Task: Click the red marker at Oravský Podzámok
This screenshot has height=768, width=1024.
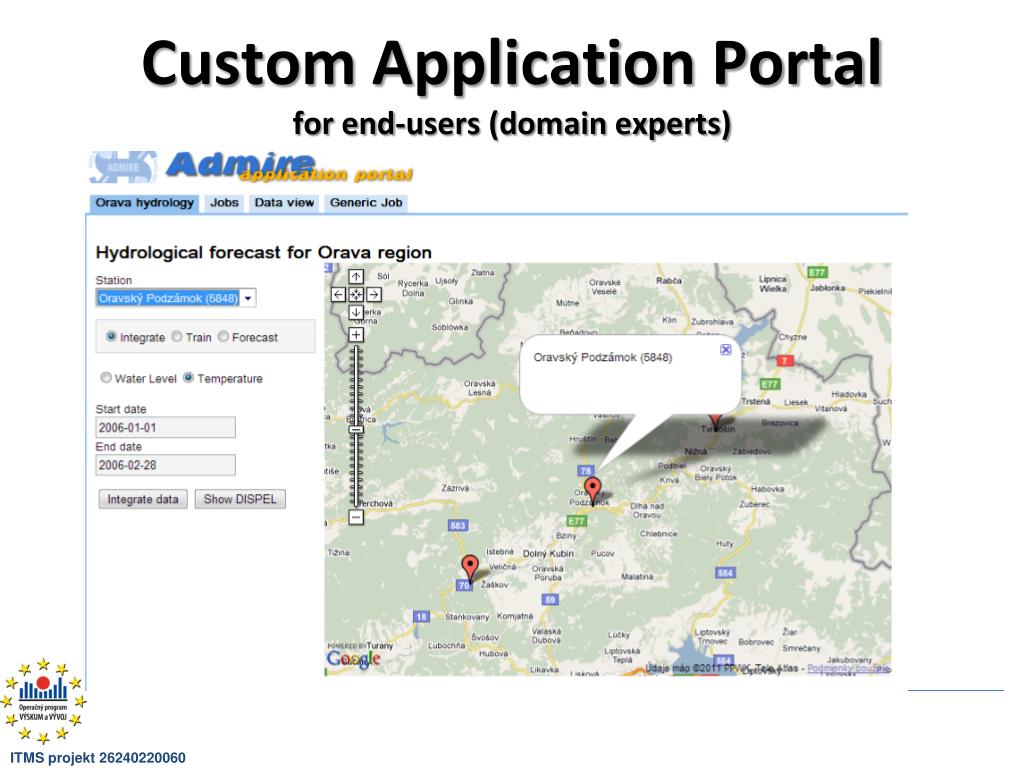Action: pos(592,490)
